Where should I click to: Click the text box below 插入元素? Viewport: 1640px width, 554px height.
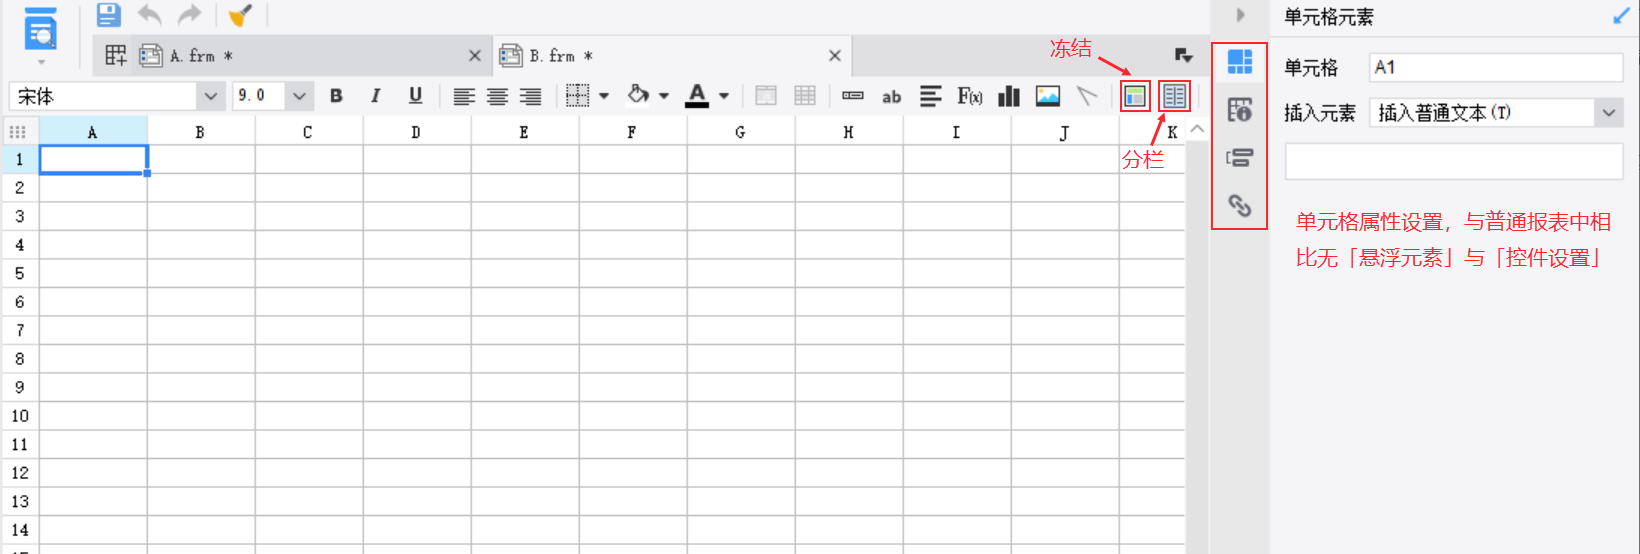click(x=1454, y=161)
